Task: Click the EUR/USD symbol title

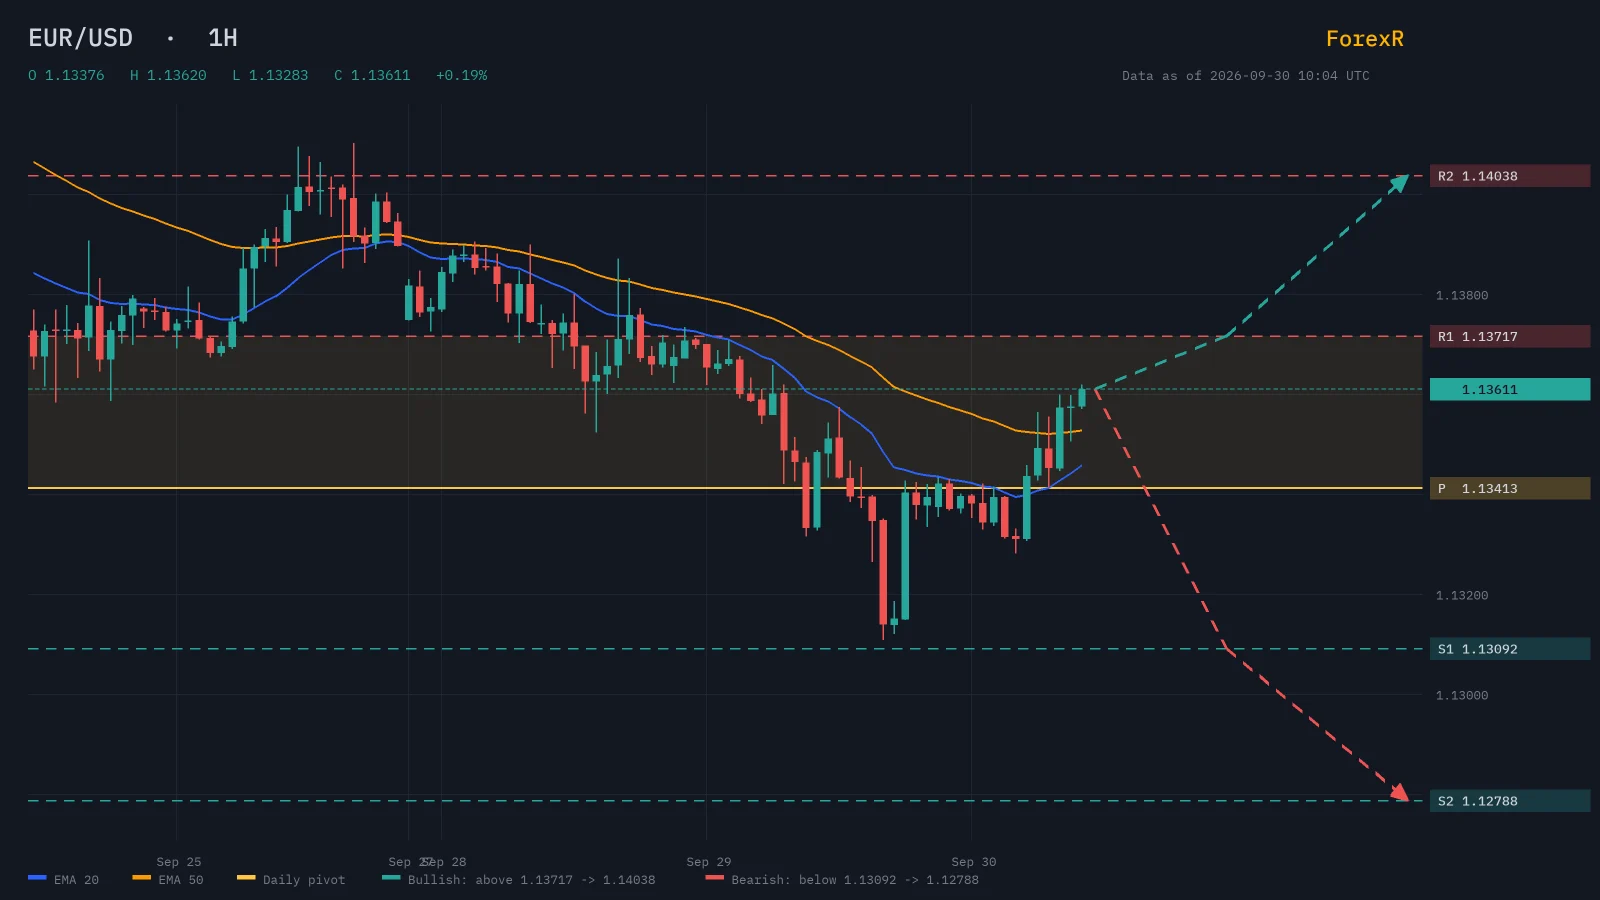Action: (80, 38)
